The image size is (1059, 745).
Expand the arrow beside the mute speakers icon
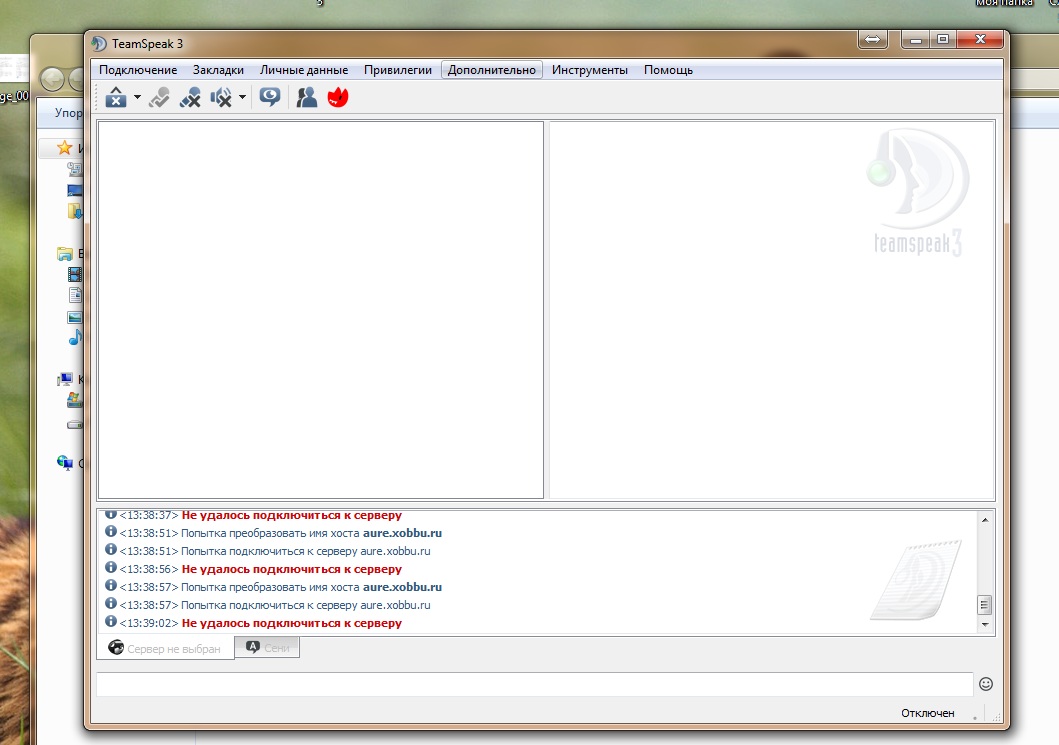(242, 97)
